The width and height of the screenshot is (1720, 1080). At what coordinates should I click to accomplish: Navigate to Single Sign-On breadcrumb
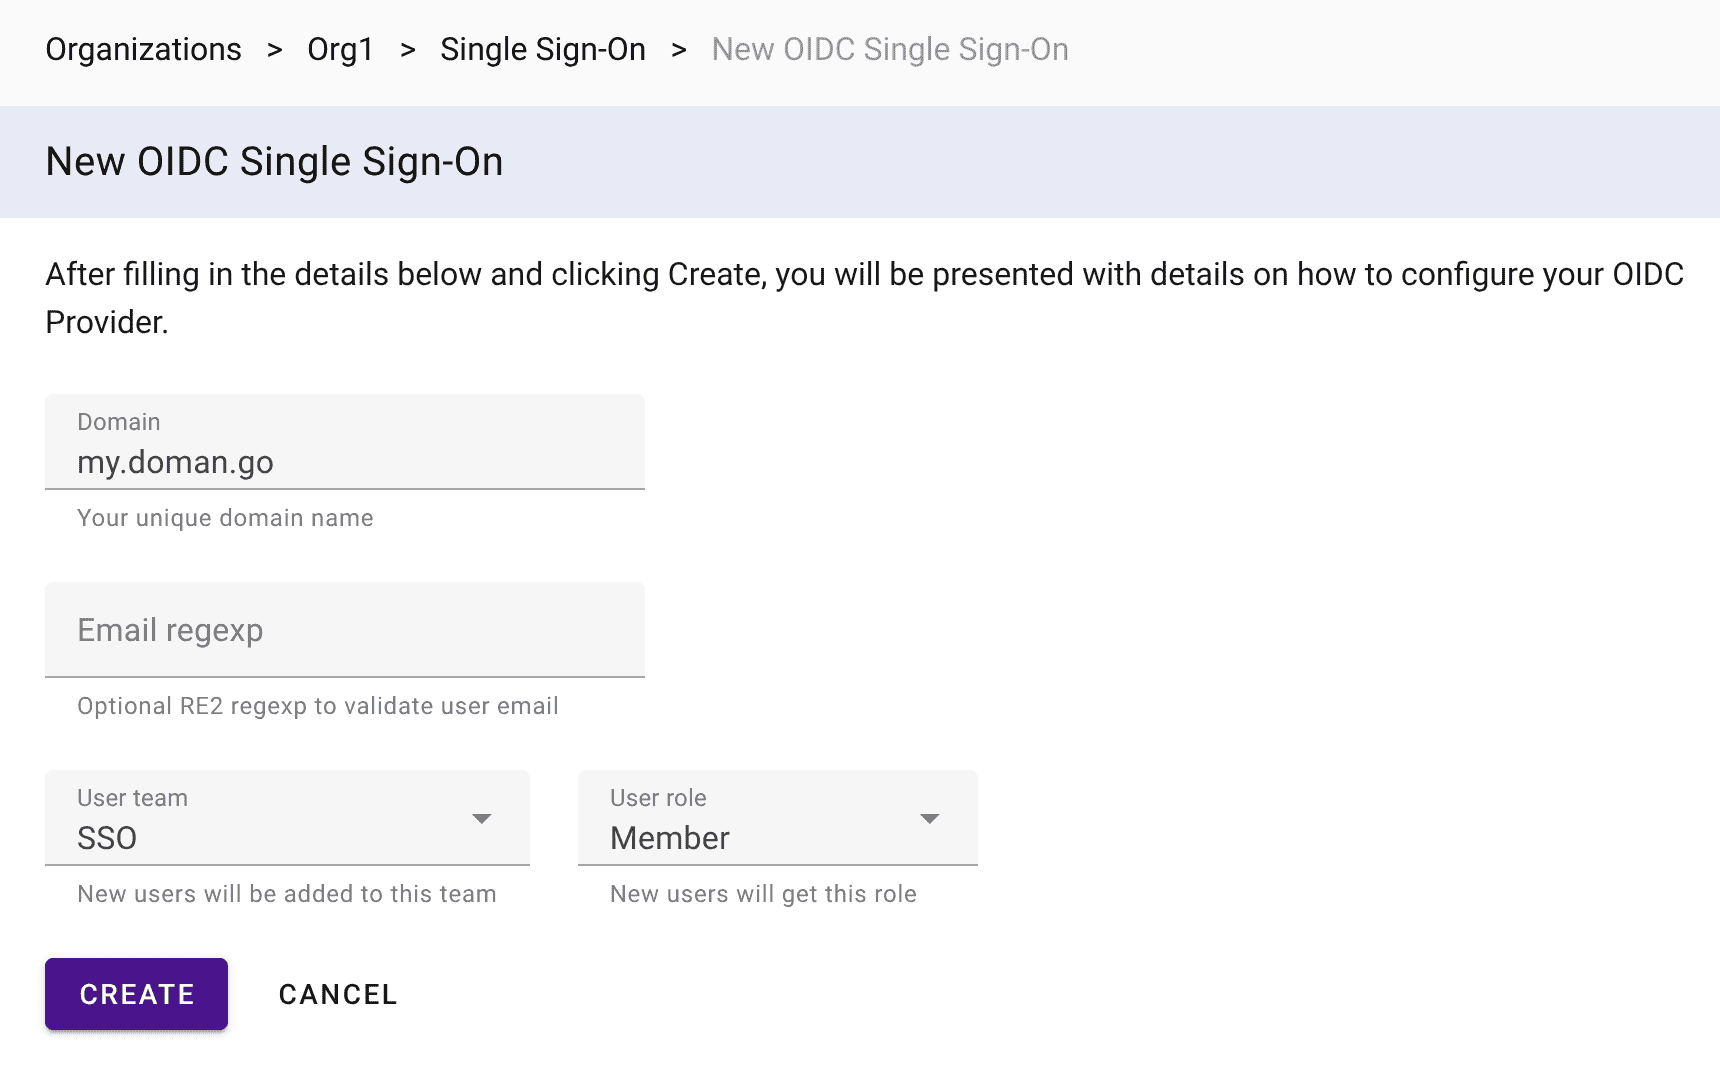(x=542, y=50)
